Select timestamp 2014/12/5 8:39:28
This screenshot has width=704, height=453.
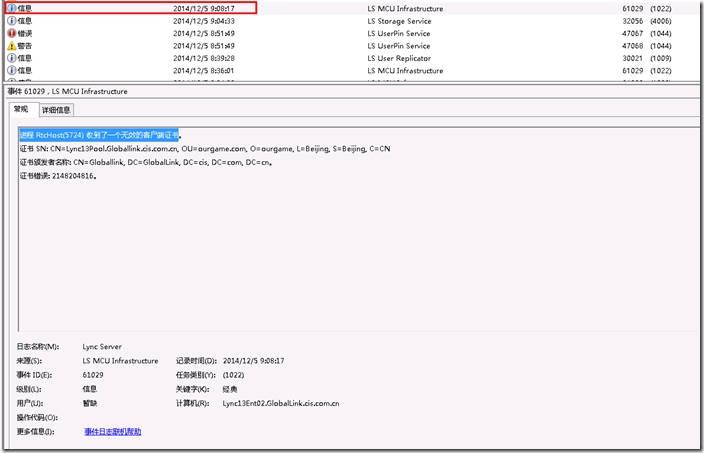pos(204,58)
